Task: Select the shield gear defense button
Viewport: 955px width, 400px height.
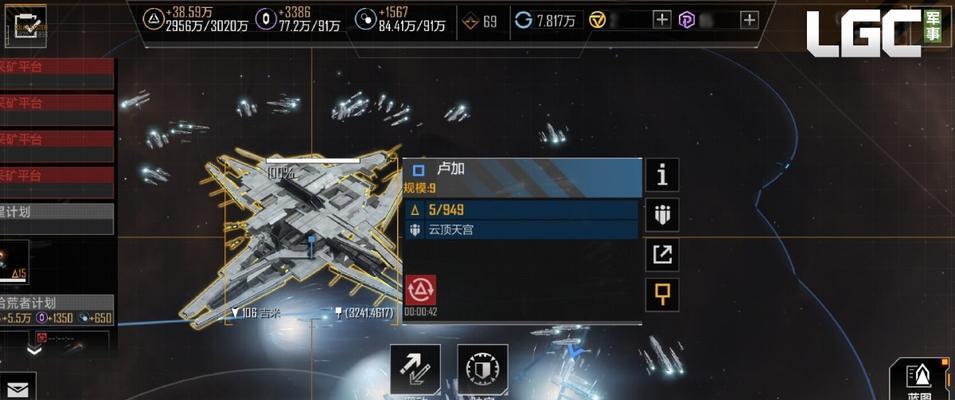Action: tap(482, 370)
